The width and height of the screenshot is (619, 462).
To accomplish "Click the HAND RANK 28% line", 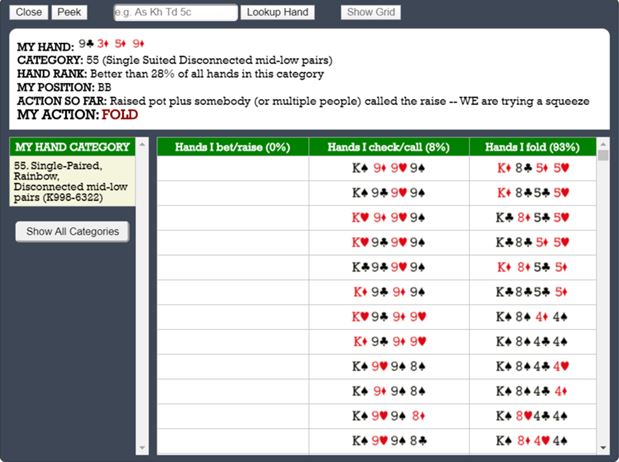I will tap(170, 74).
